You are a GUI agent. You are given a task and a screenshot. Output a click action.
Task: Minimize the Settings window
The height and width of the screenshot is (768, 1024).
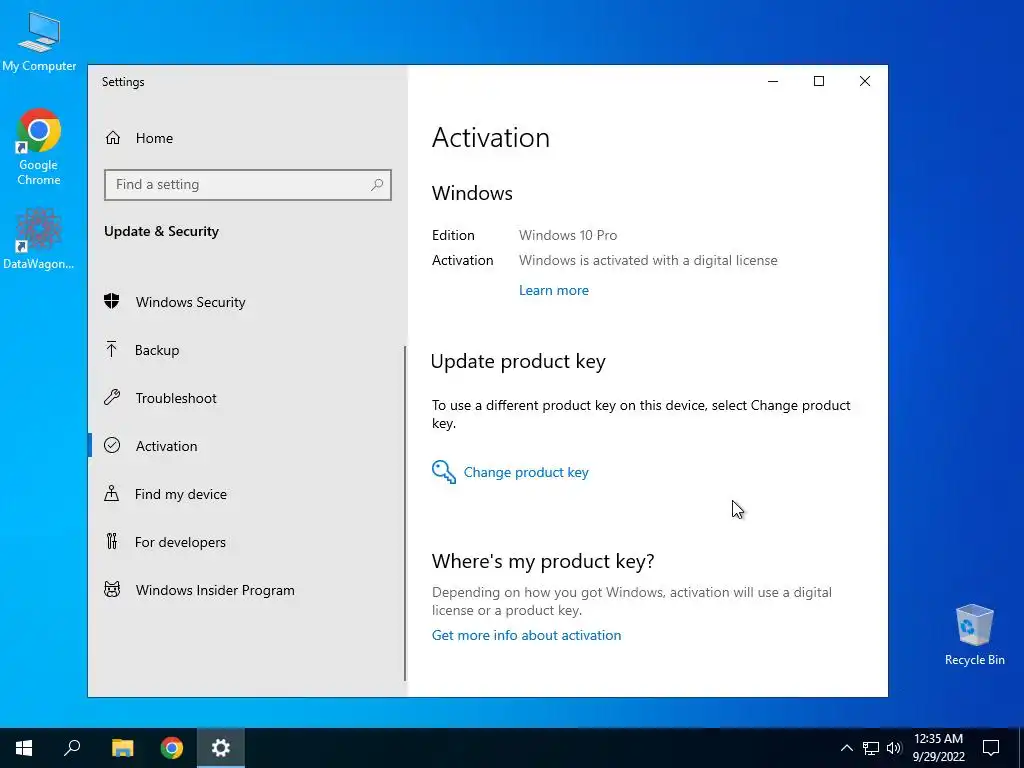773,81
